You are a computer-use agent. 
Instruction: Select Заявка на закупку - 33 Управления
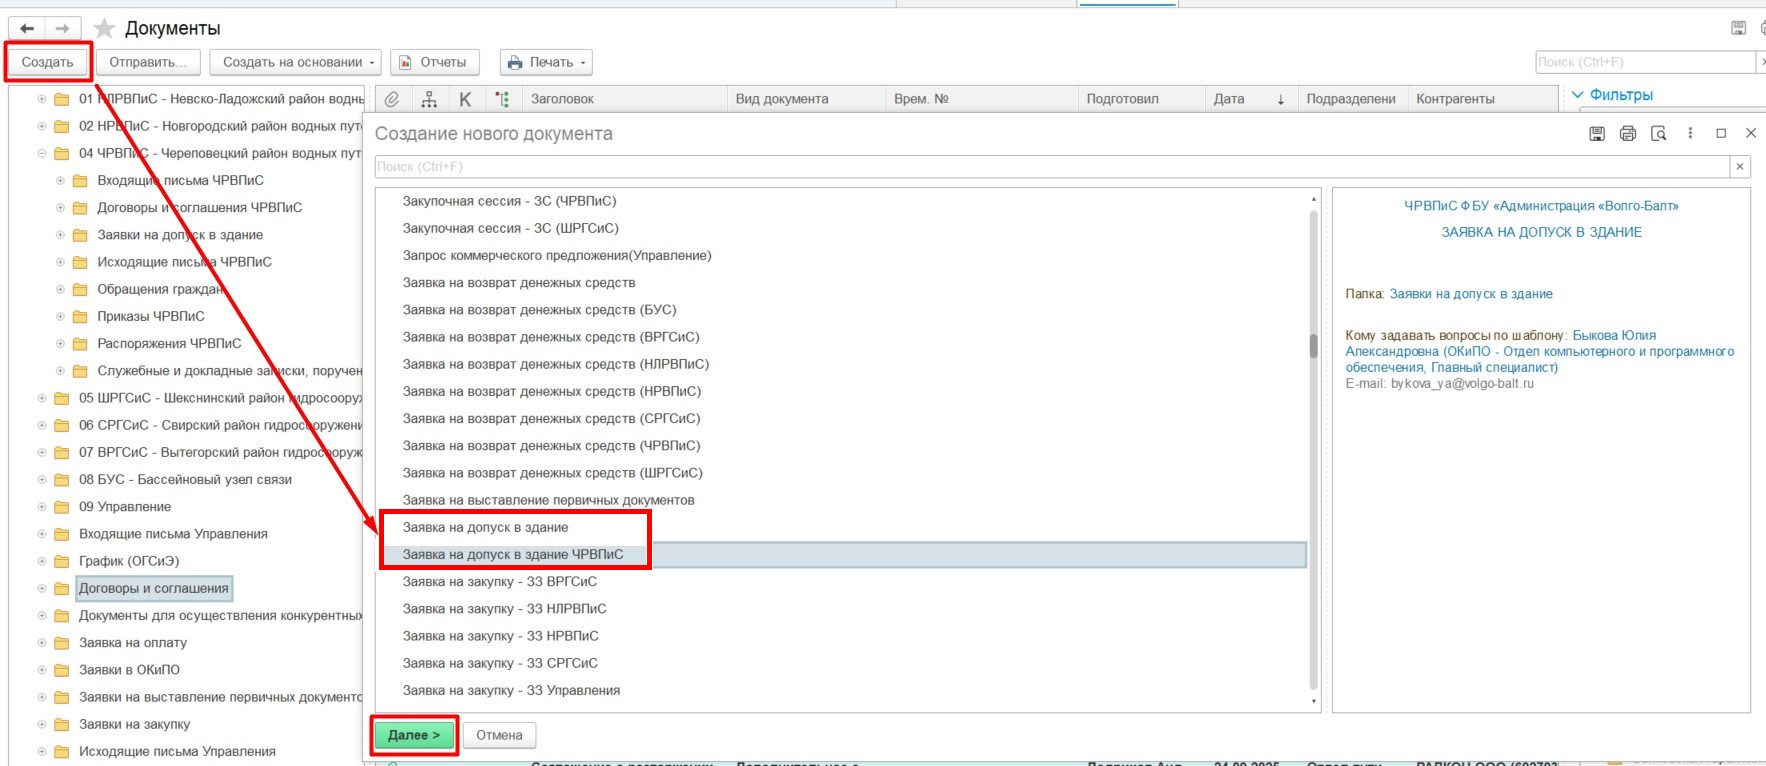(511, 691)
